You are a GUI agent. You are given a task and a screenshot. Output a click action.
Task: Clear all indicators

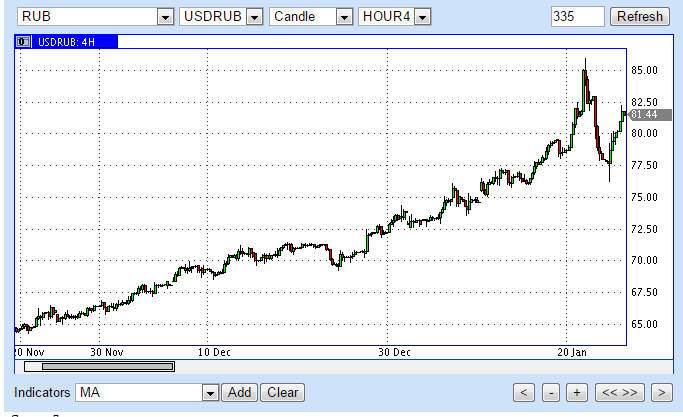point(283,393)
